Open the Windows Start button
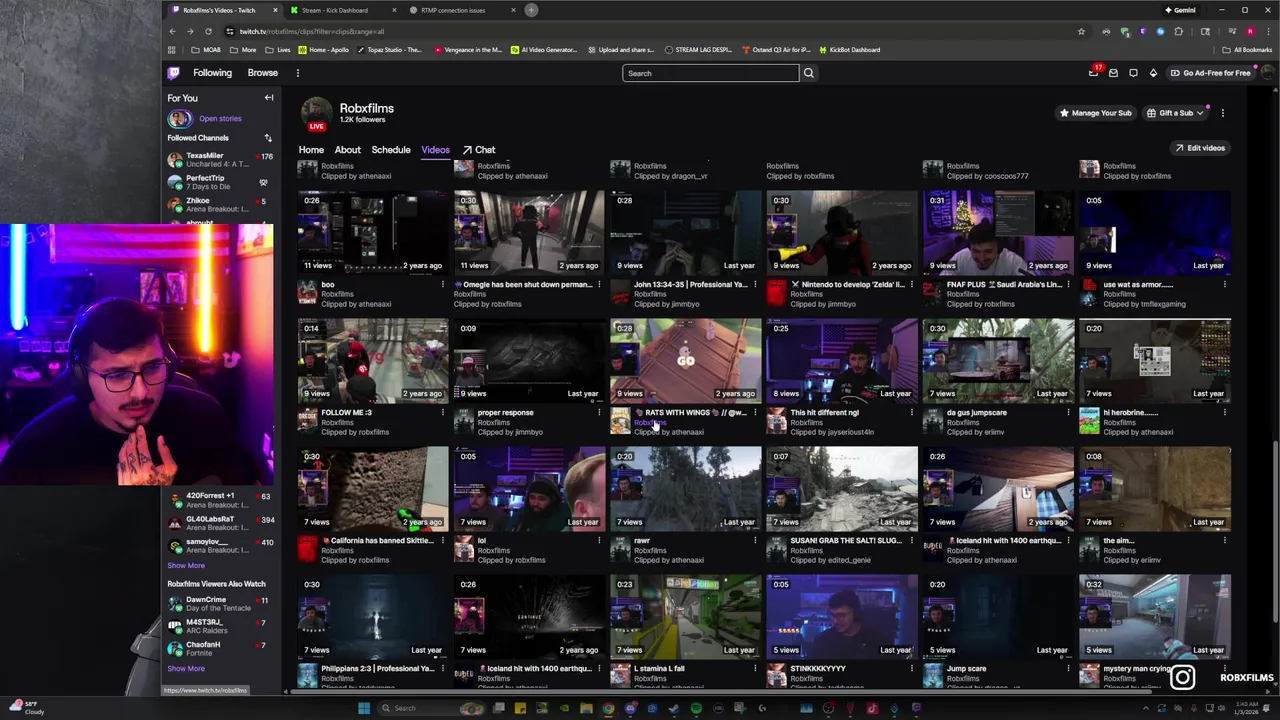This screenshot has width=1280, height=720. point(364,708)
